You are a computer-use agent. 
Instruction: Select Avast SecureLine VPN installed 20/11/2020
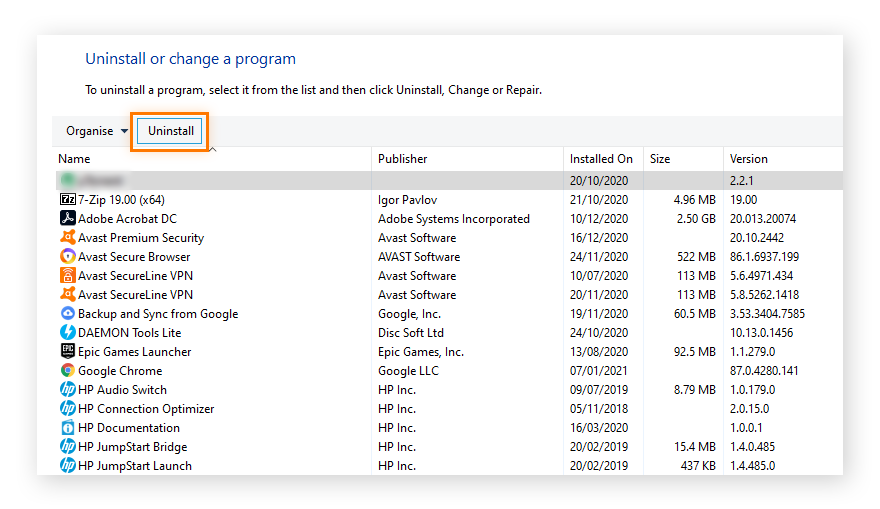click(x=449, y=295)
